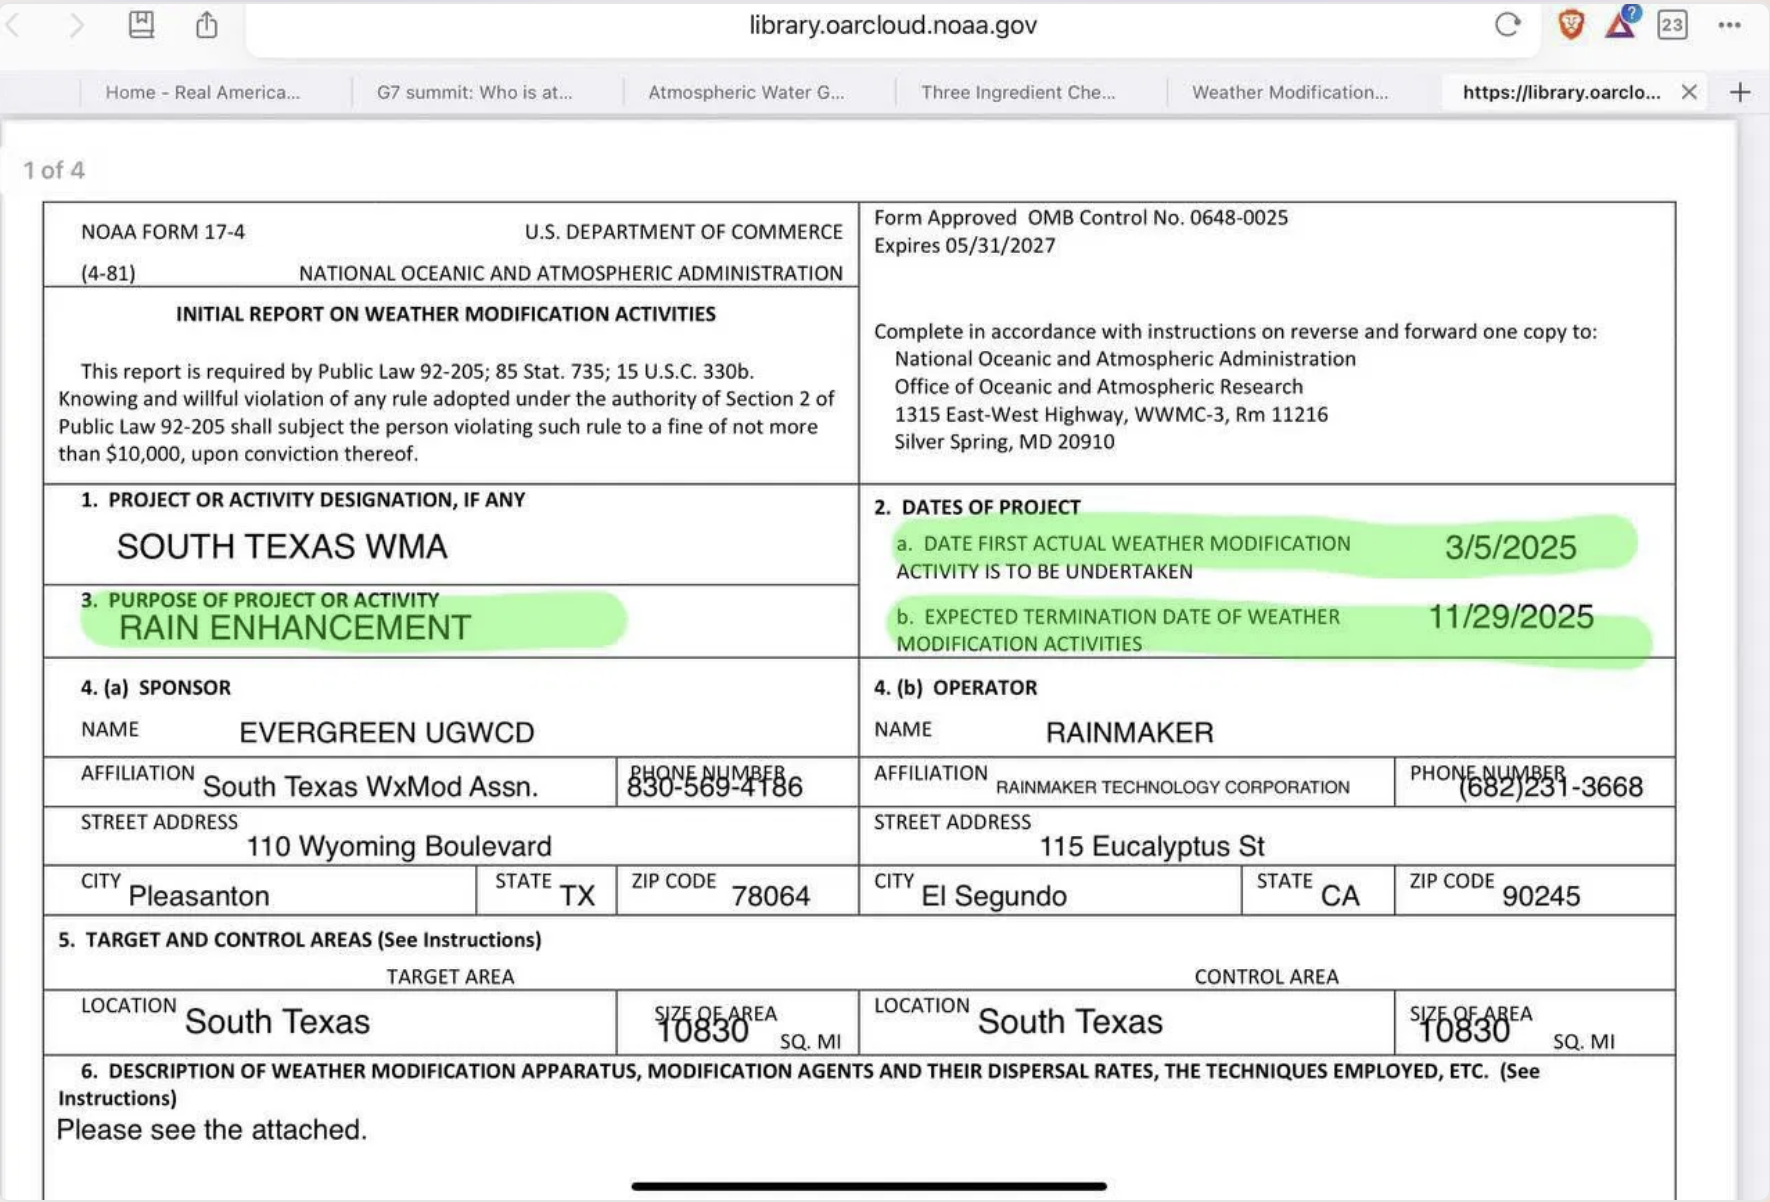Click the termination date '11/29/2025'
1770x1202 pixels.
click(1510, 617)
